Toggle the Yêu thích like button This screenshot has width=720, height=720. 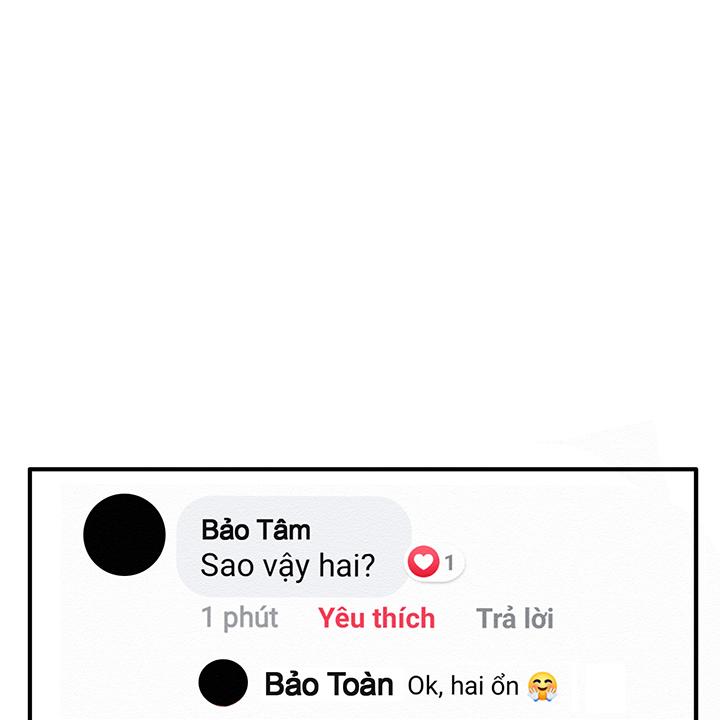(377, 618)
